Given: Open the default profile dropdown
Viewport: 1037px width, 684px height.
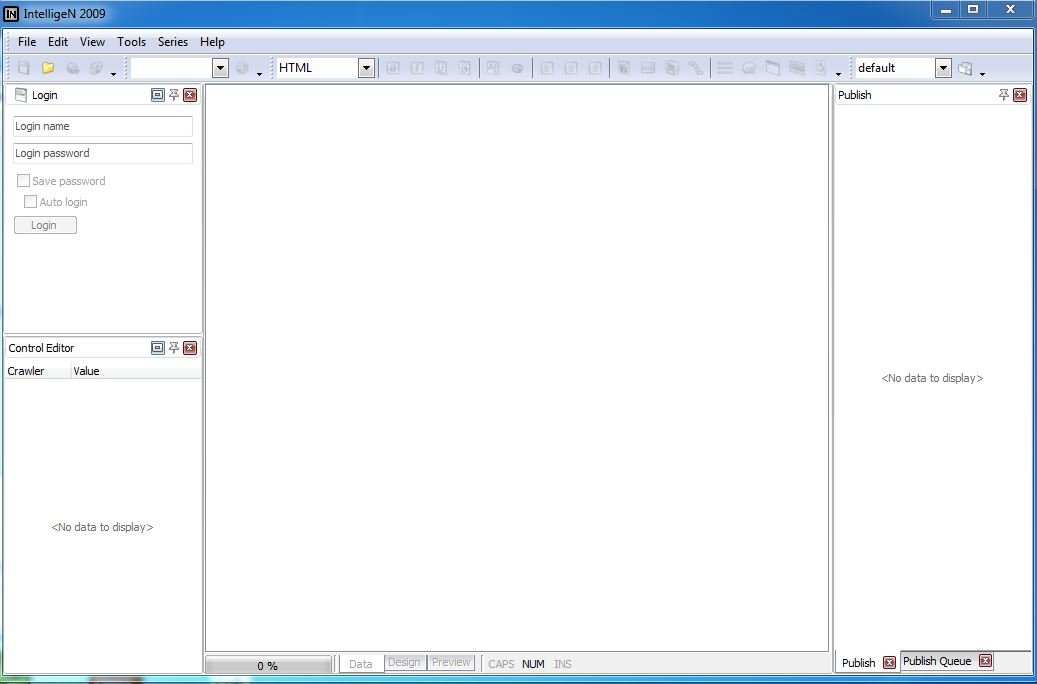Looking at the screenshot, I should pyautogui.click(x=942, y=68).
